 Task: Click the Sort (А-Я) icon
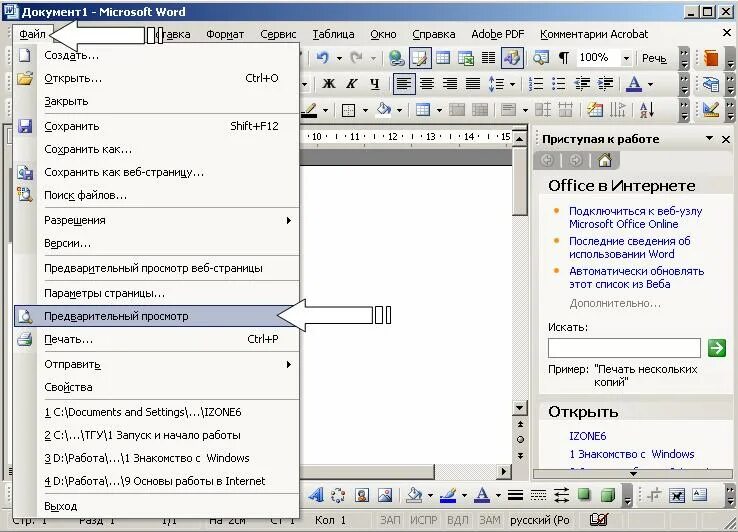pyautogui.click(x=647, y=110)
